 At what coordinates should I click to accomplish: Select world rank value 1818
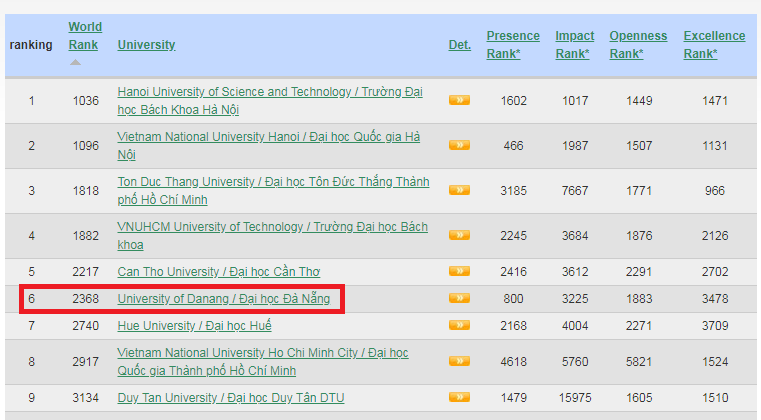[x=85, y=190]
